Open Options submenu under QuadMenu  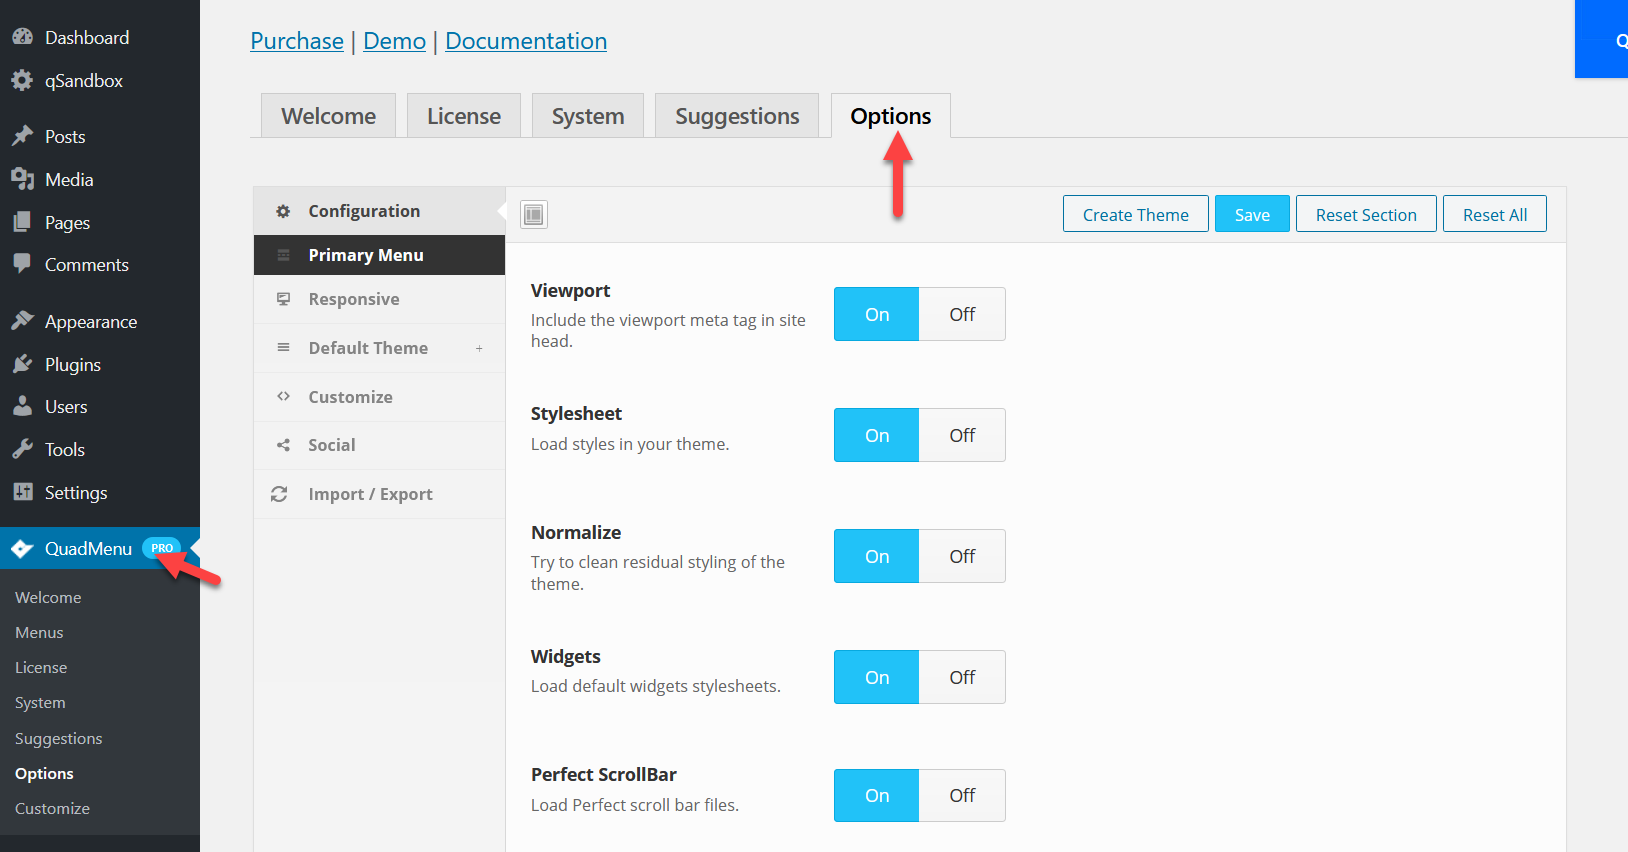(44, 773)
